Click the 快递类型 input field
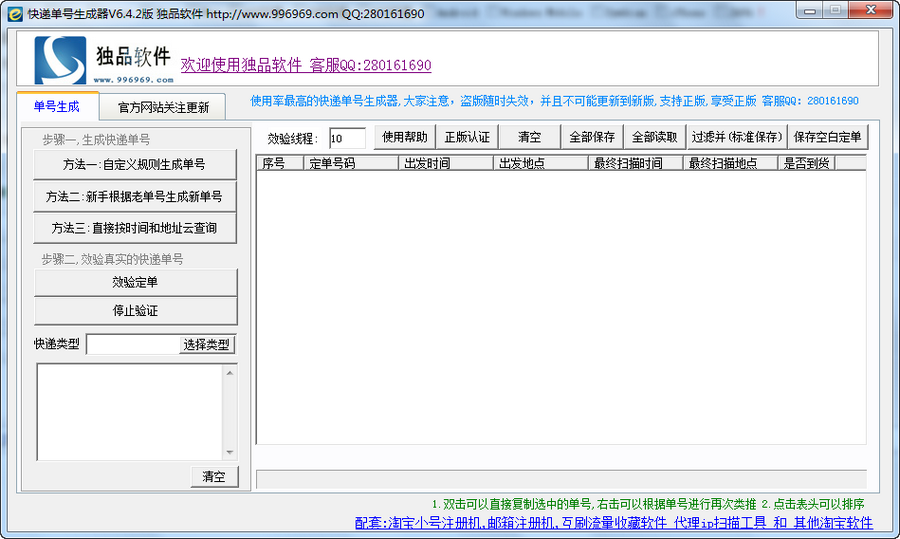The image size is (900, 539). tap(133, 344)
